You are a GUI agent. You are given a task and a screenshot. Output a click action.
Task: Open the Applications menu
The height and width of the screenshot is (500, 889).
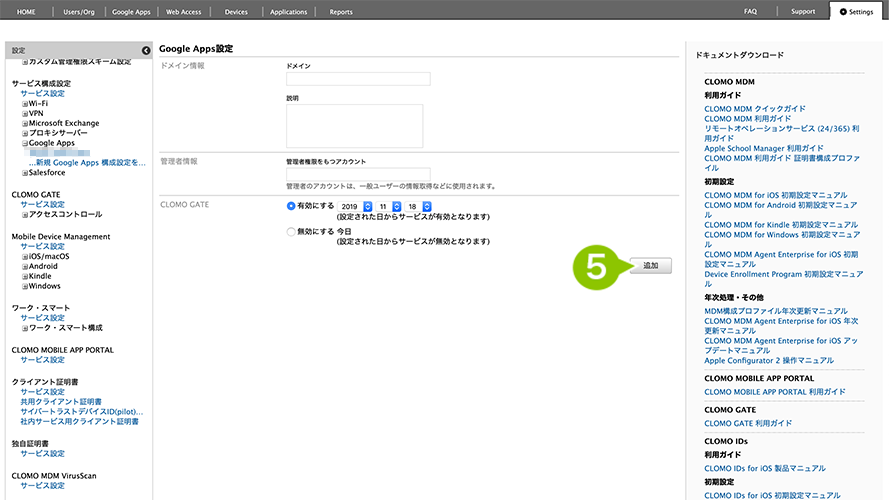coord(288,11)
